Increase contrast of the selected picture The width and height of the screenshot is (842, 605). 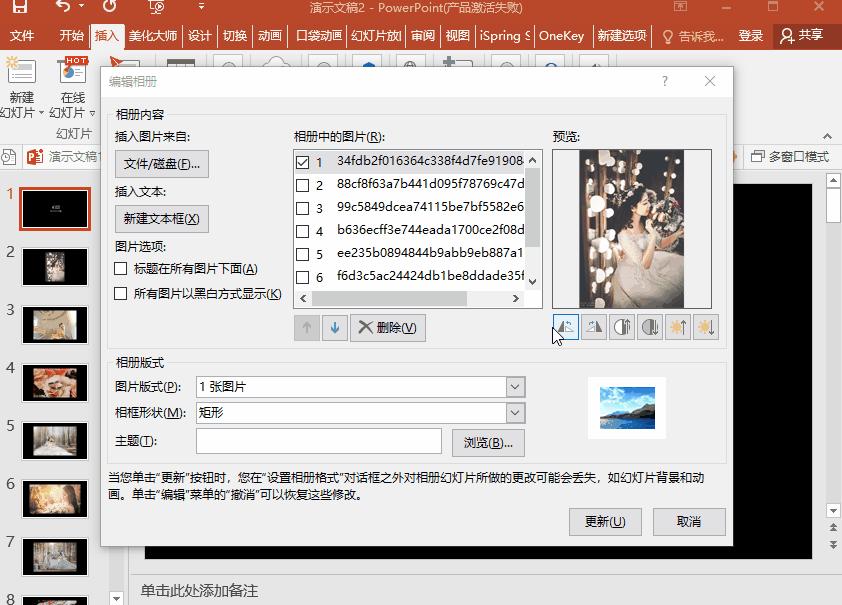[x=620, y=325]
